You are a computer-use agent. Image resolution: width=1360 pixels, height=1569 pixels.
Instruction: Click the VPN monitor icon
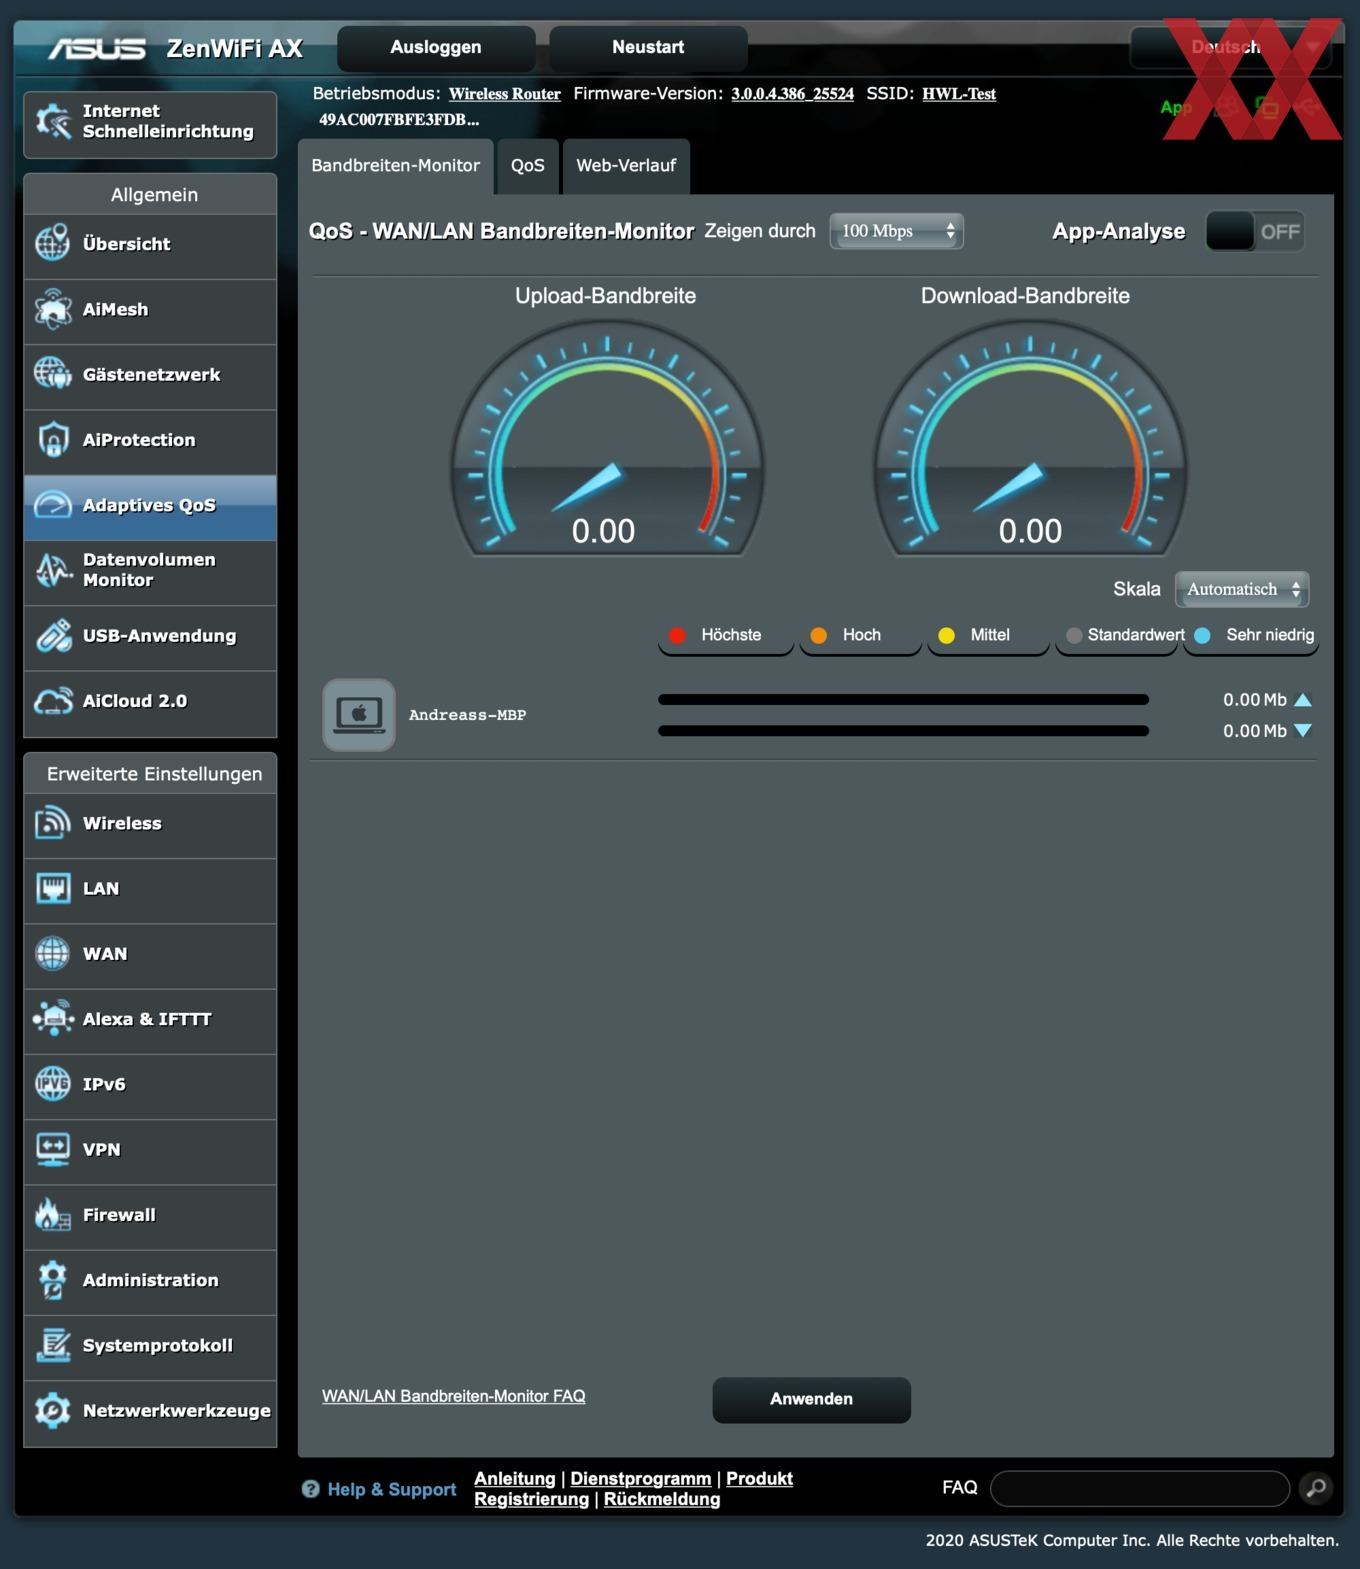click(x=53, y=1149)
